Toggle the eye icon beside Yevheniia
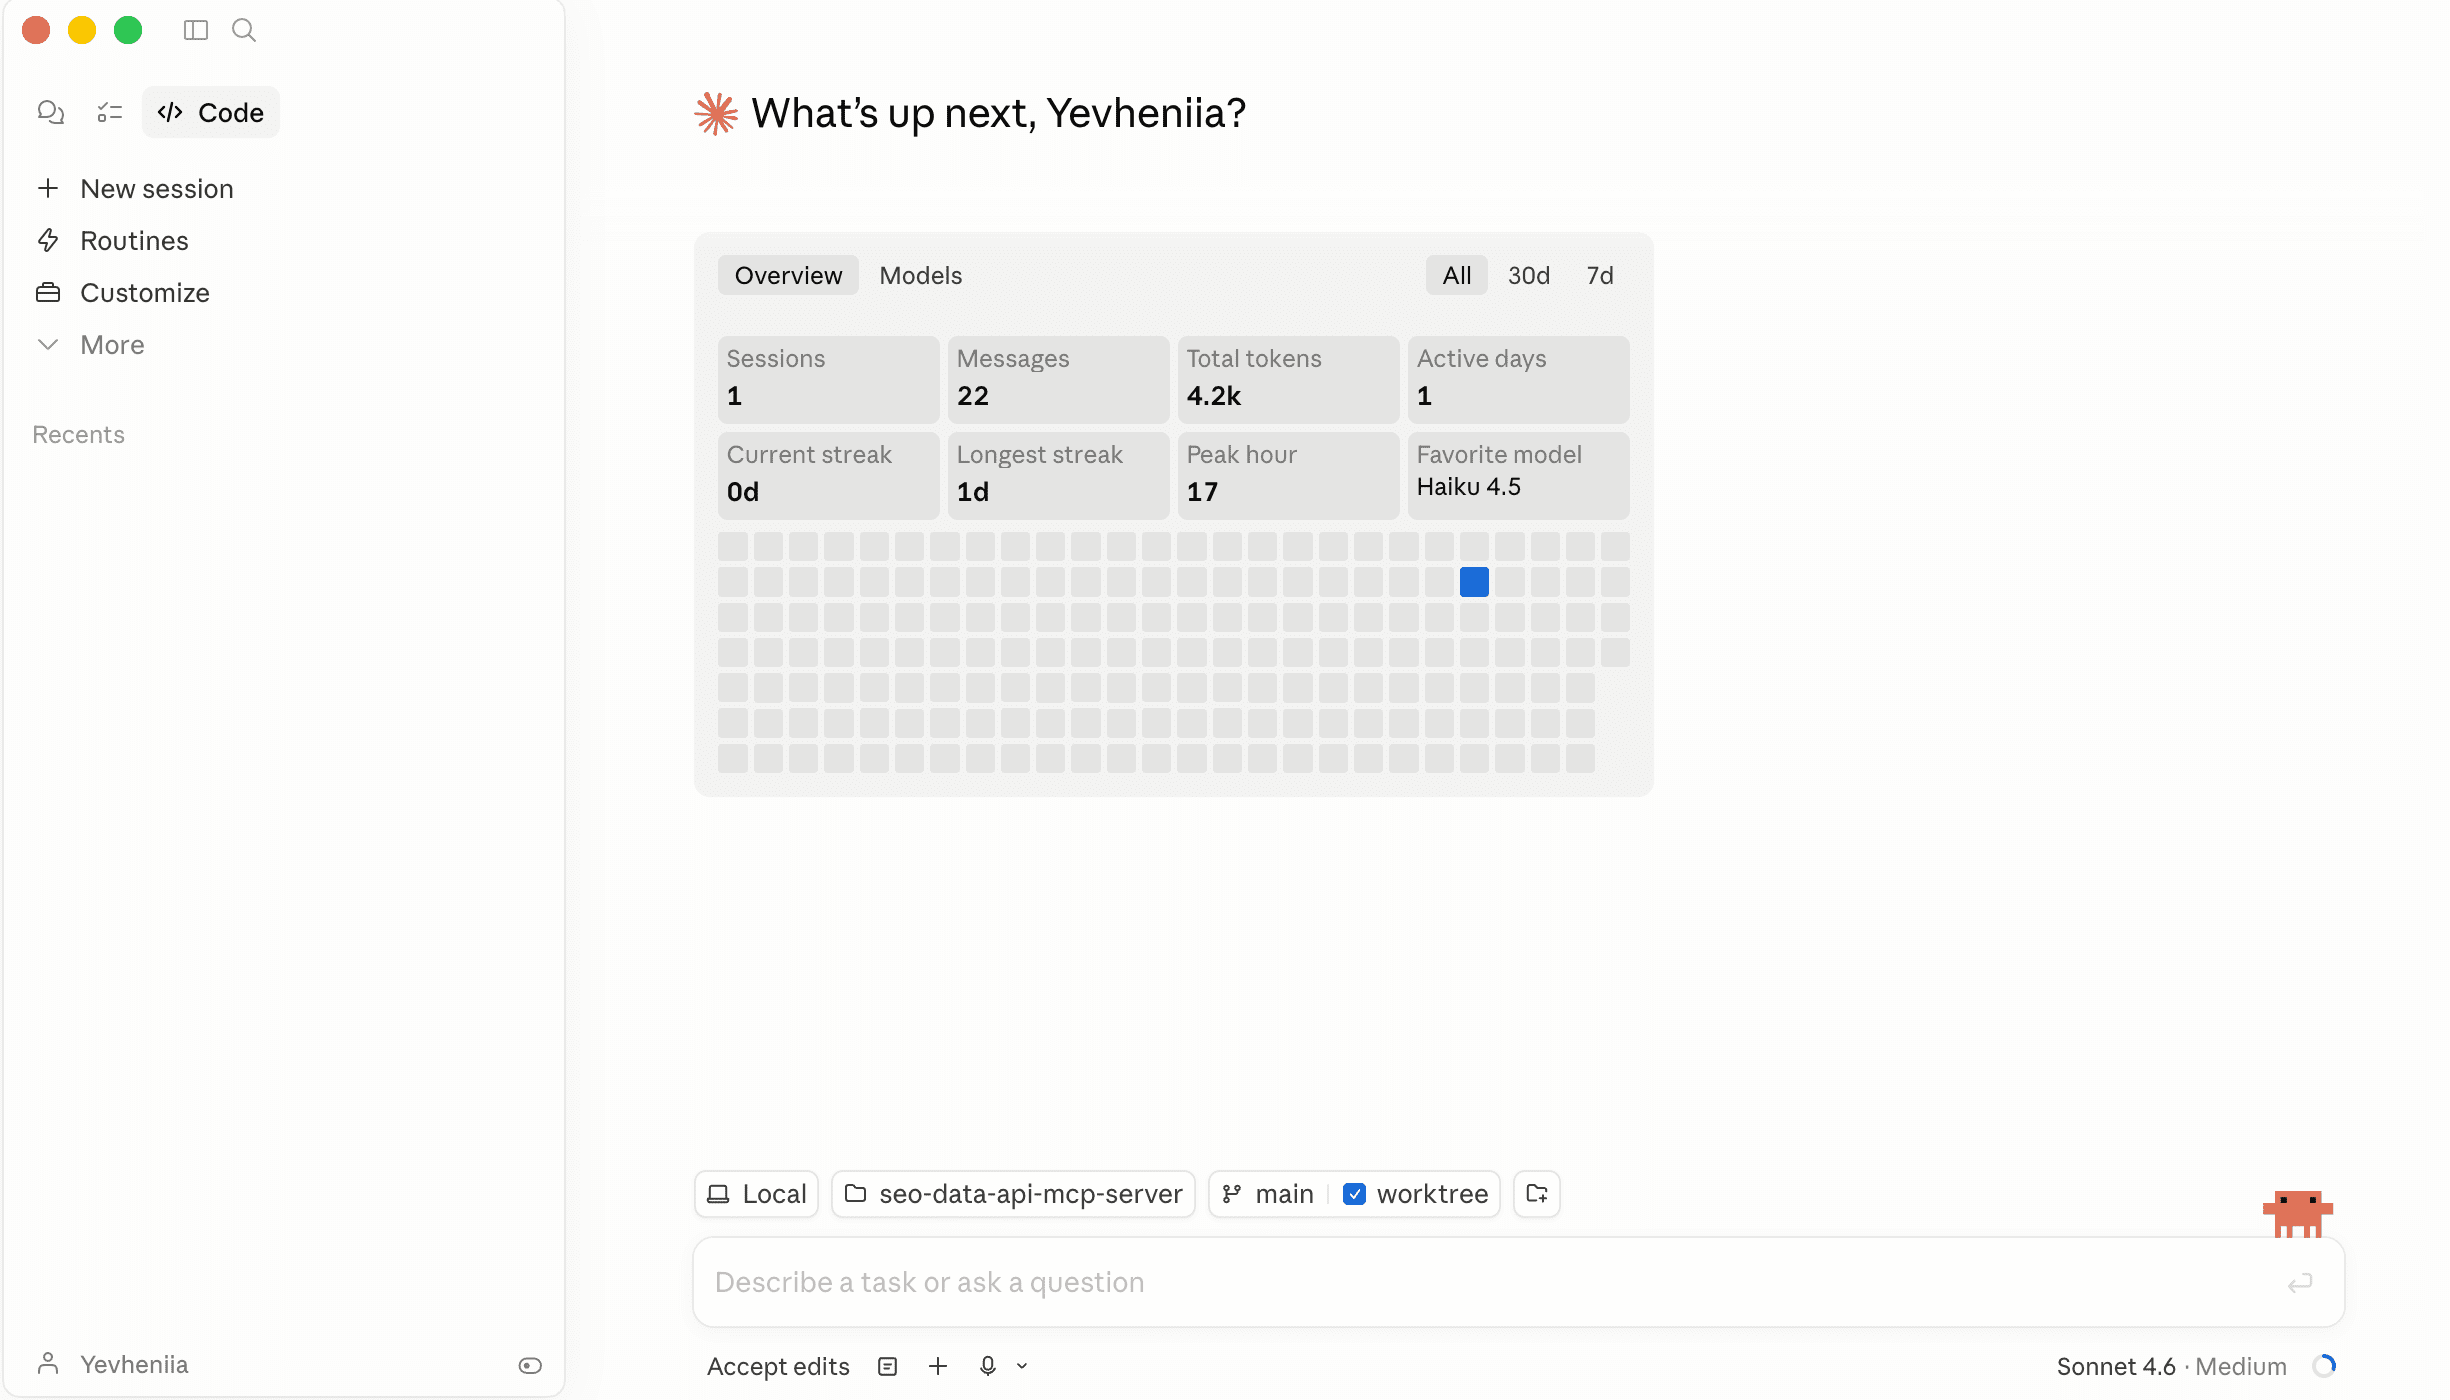The image size is (2450, 1400). (530, 1365)
